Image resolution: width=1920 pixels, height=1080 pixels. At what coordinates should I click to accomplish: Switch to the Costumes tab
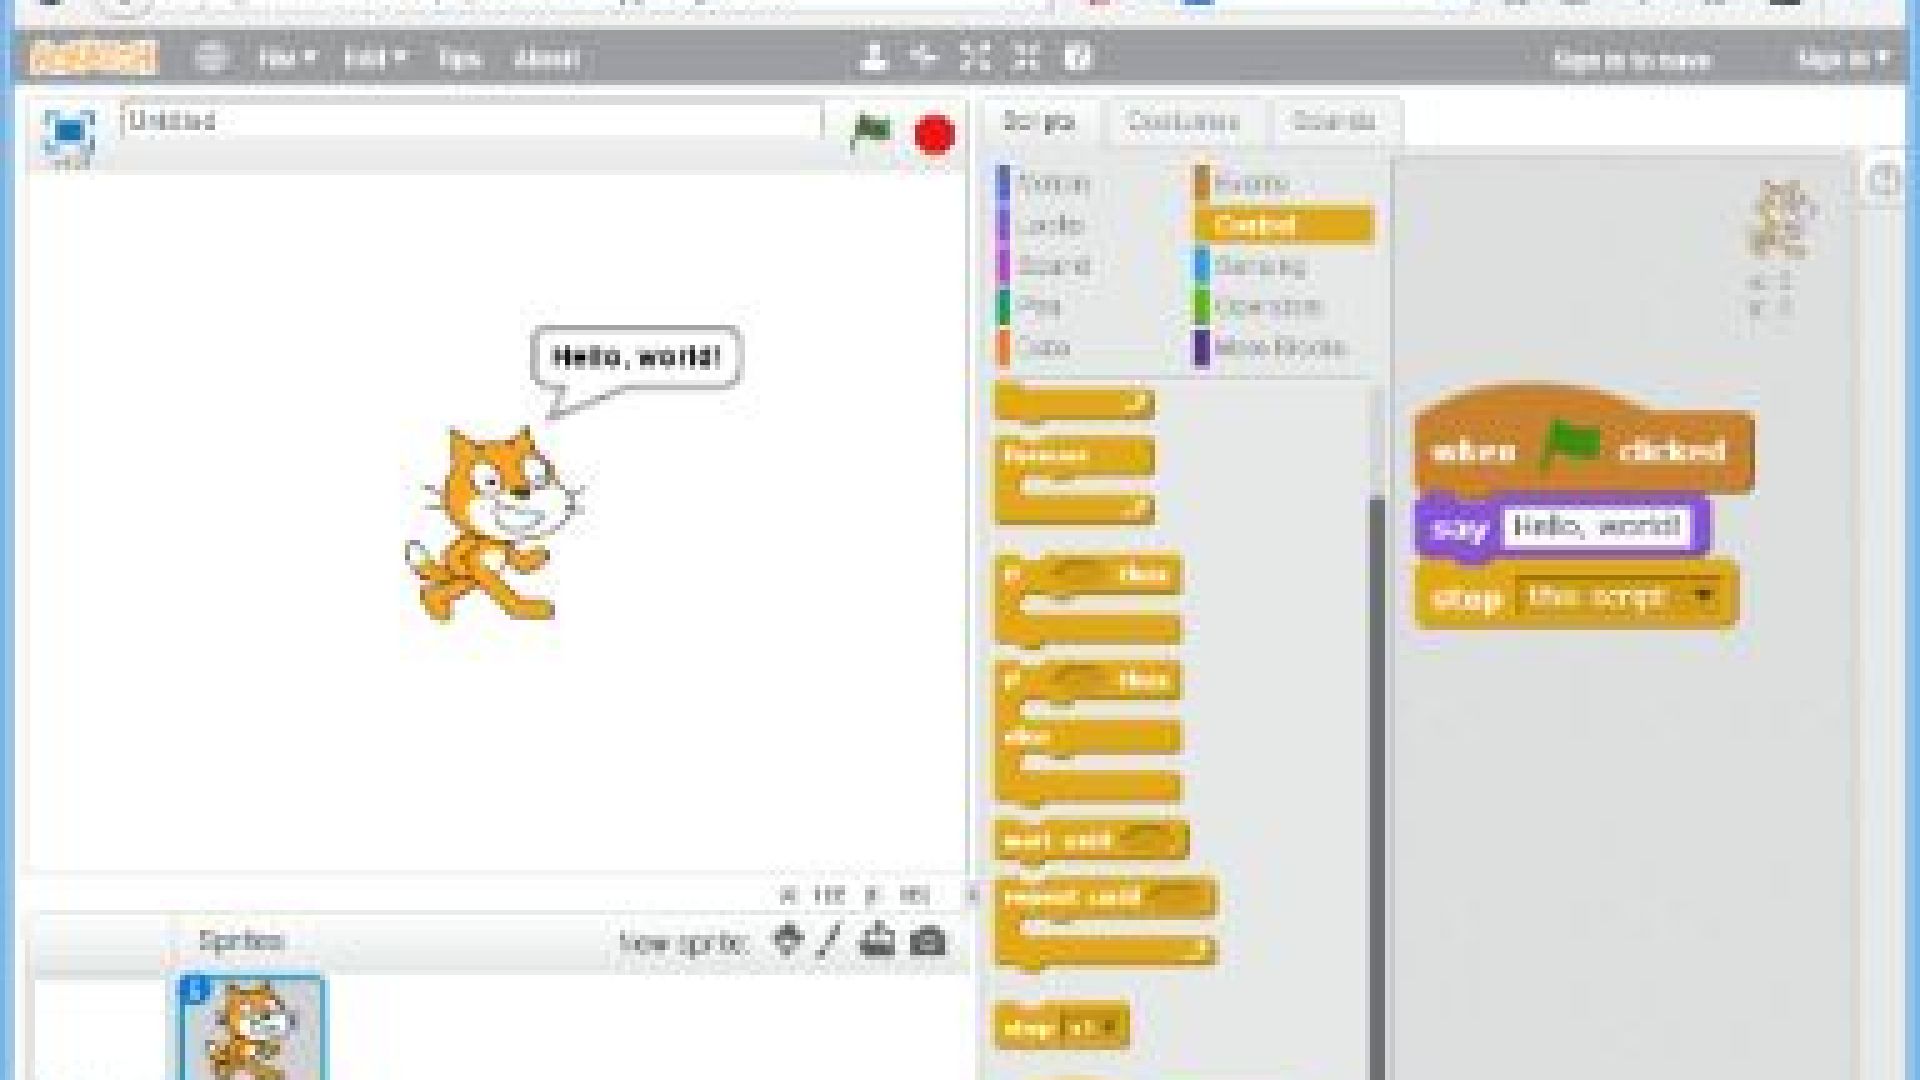click(x=1183, y=122)
